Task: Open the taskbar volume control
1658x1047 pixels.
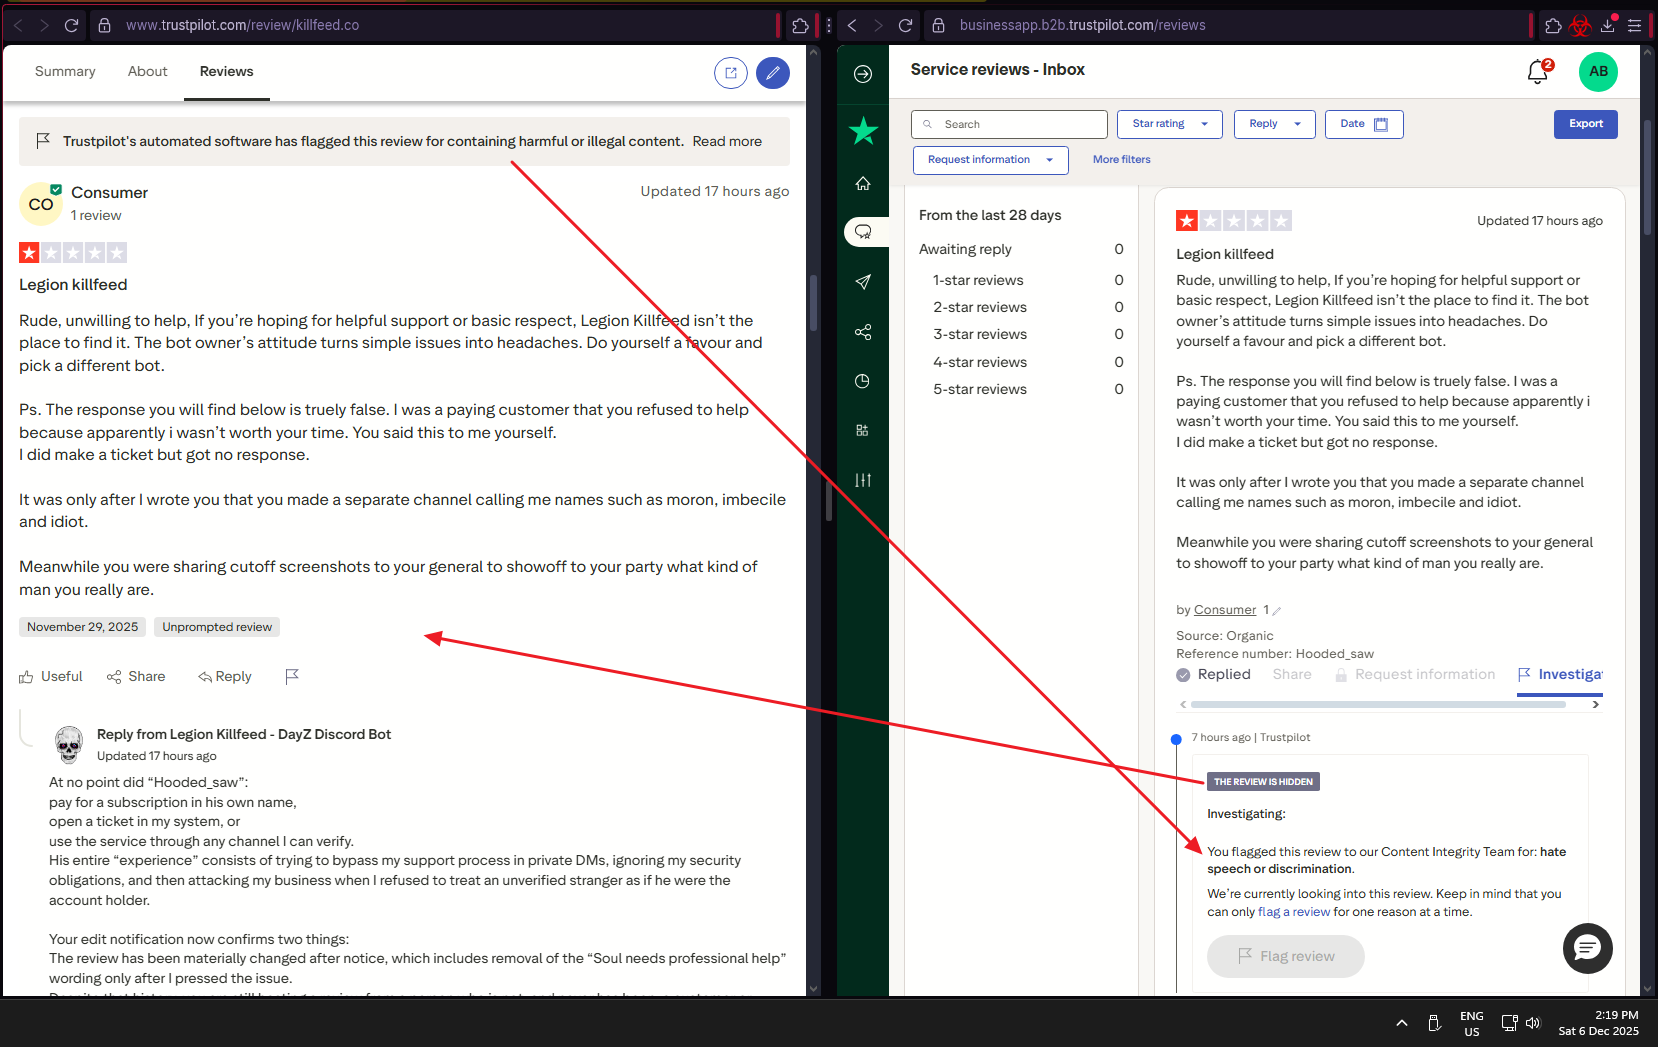Action: coord(1533,1023)
